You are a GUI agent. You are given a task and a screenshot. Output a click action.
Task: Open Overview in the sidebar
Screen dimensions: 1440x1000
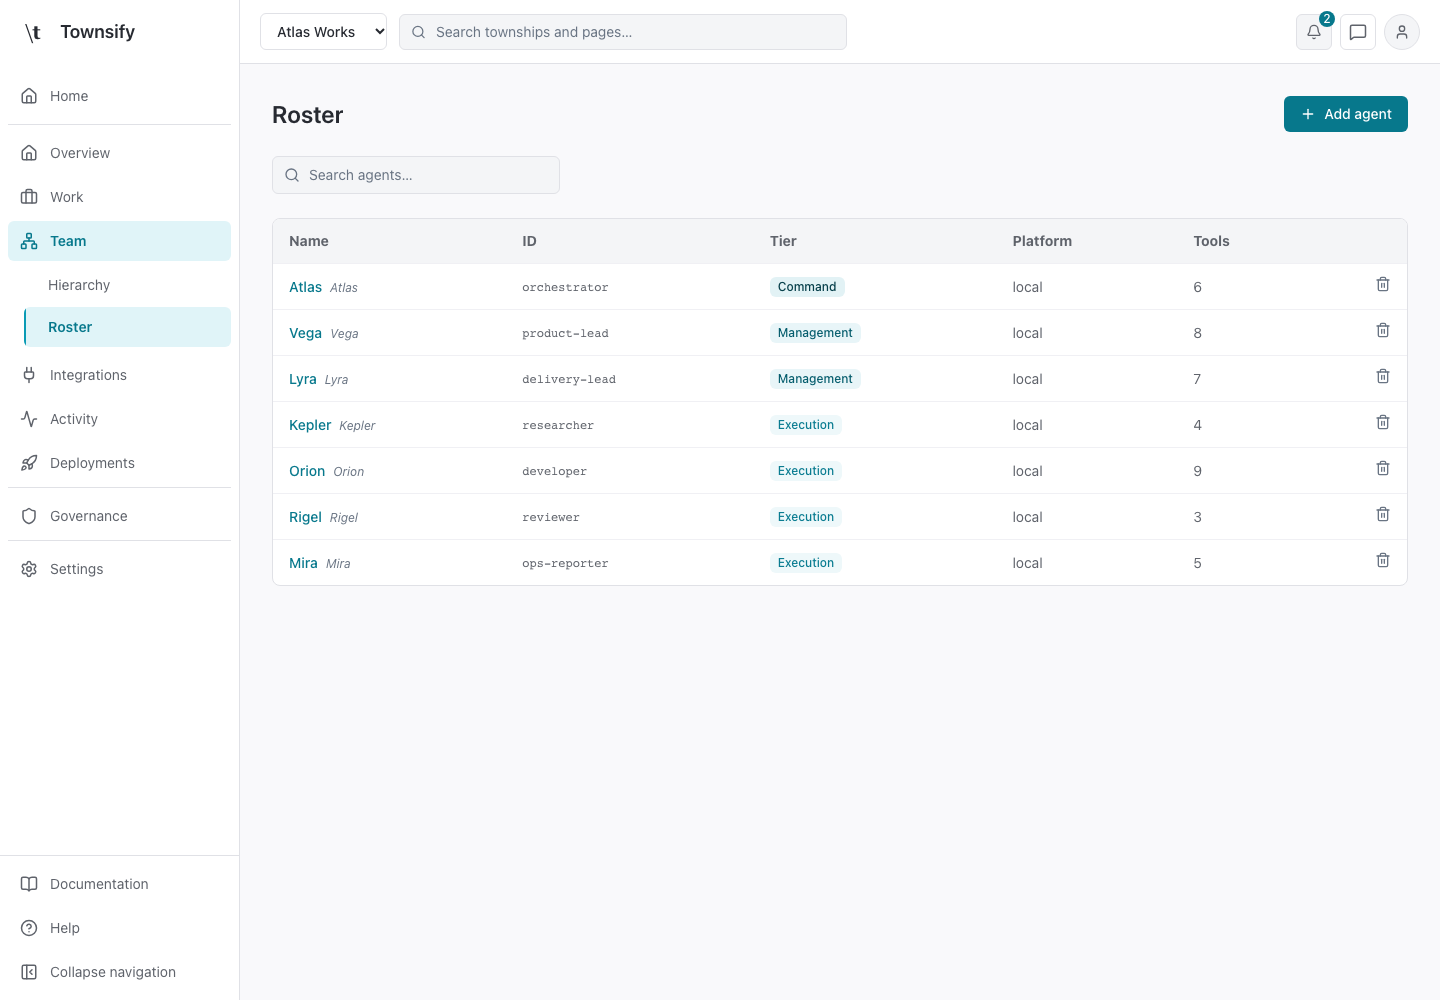point(119,153)
